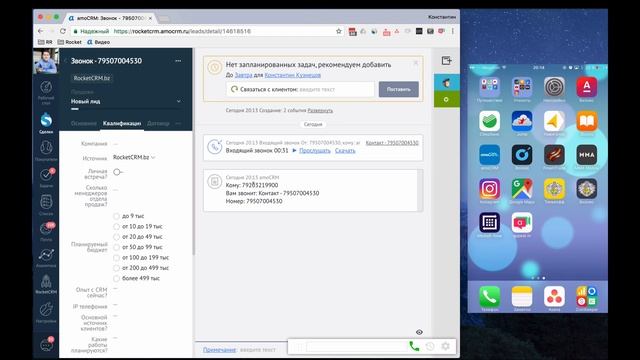This screenshot has height=360, width=640.
Task: Select budget option от 50 до 99 тыс
Action: [x=116, y=247]
